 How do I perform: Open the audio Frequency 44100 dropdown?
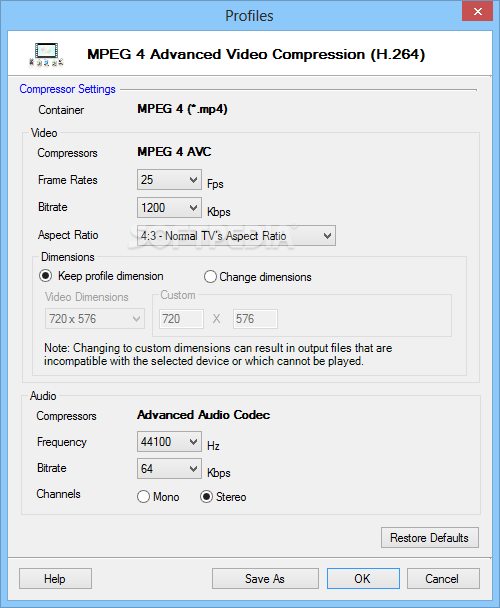tap(169, 442)
